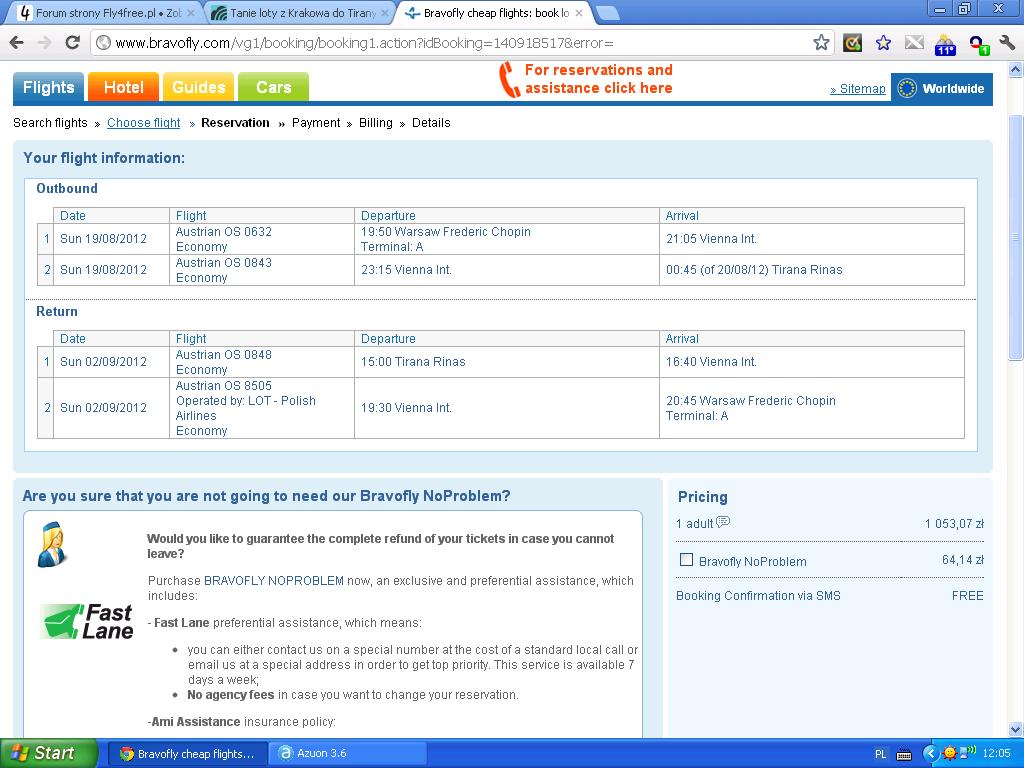Reload the Bravofly page

72,43
